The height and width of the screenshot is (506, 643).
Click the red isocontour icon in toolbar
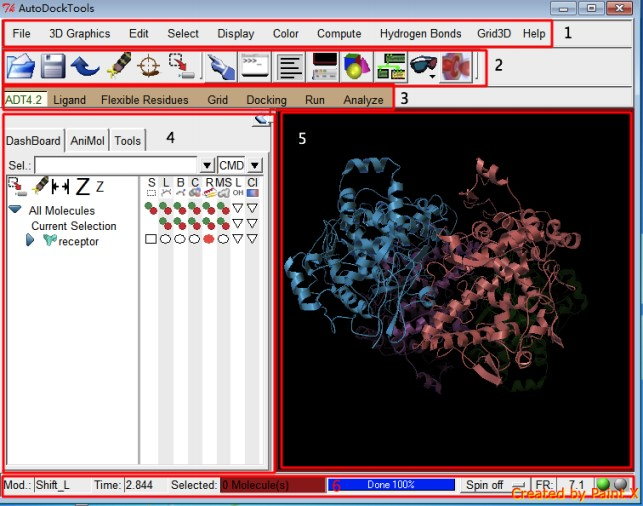pos(456,66)
